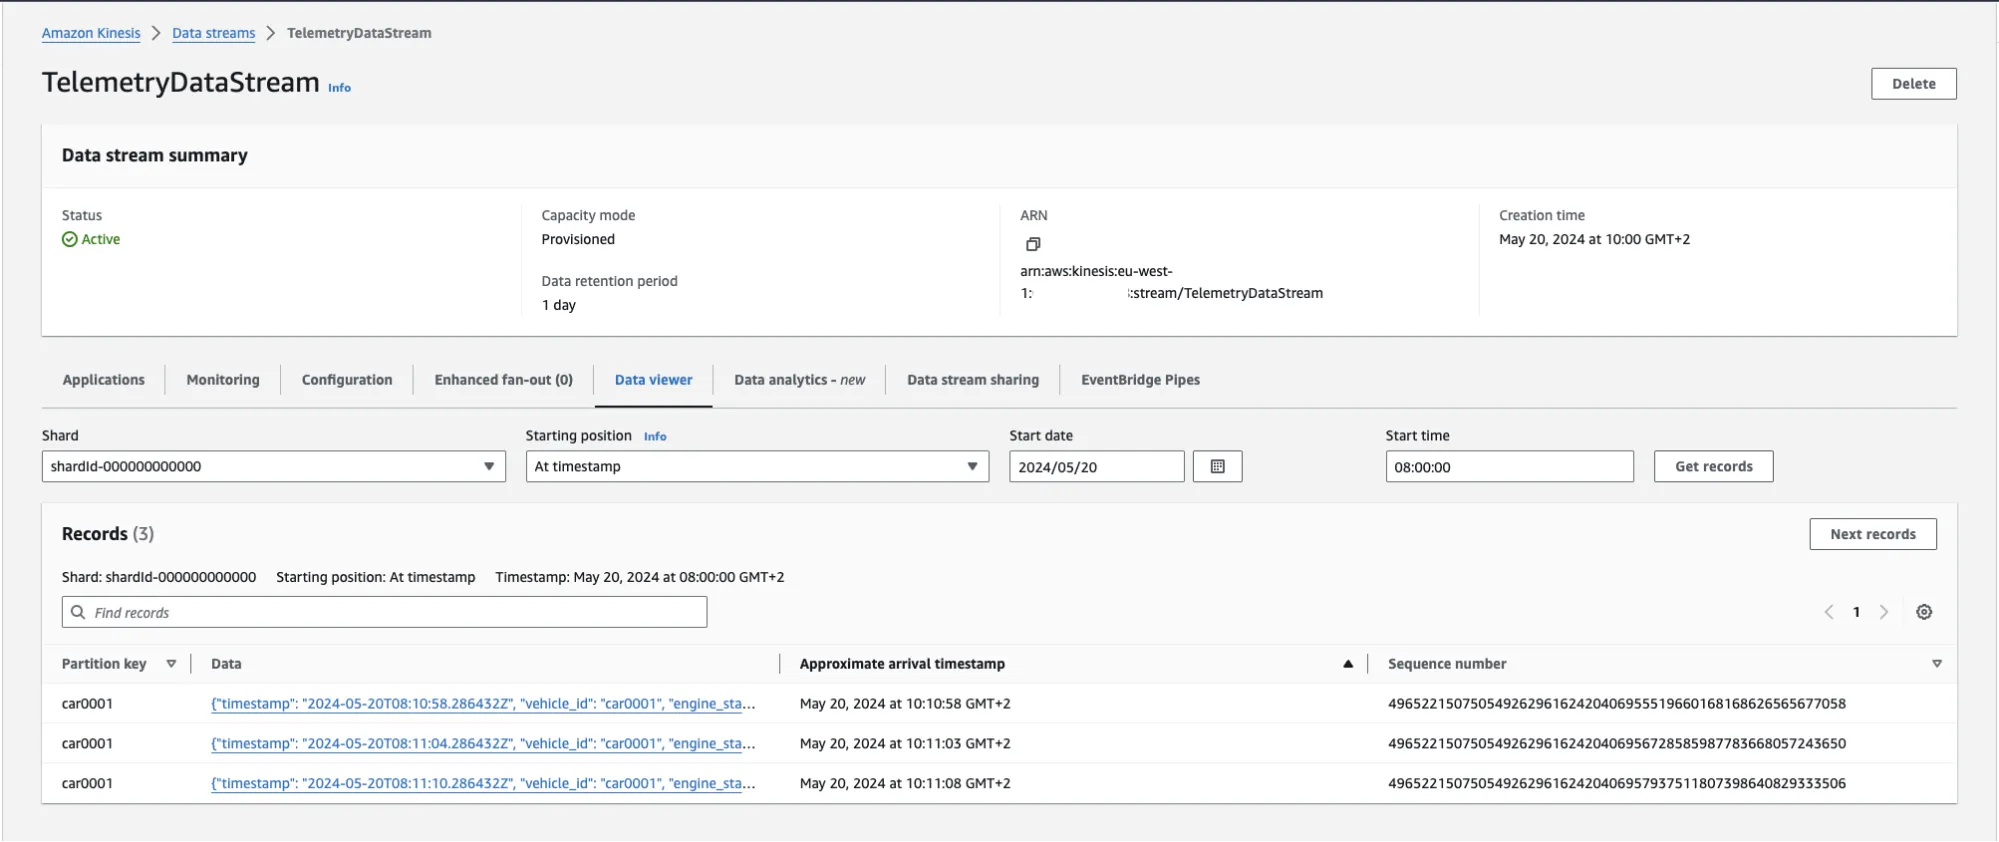The width and height of the screenshot is (1999, 842).
Task: Open the record data with timestamp 08:10:58
Action: (x=483, y=704)
